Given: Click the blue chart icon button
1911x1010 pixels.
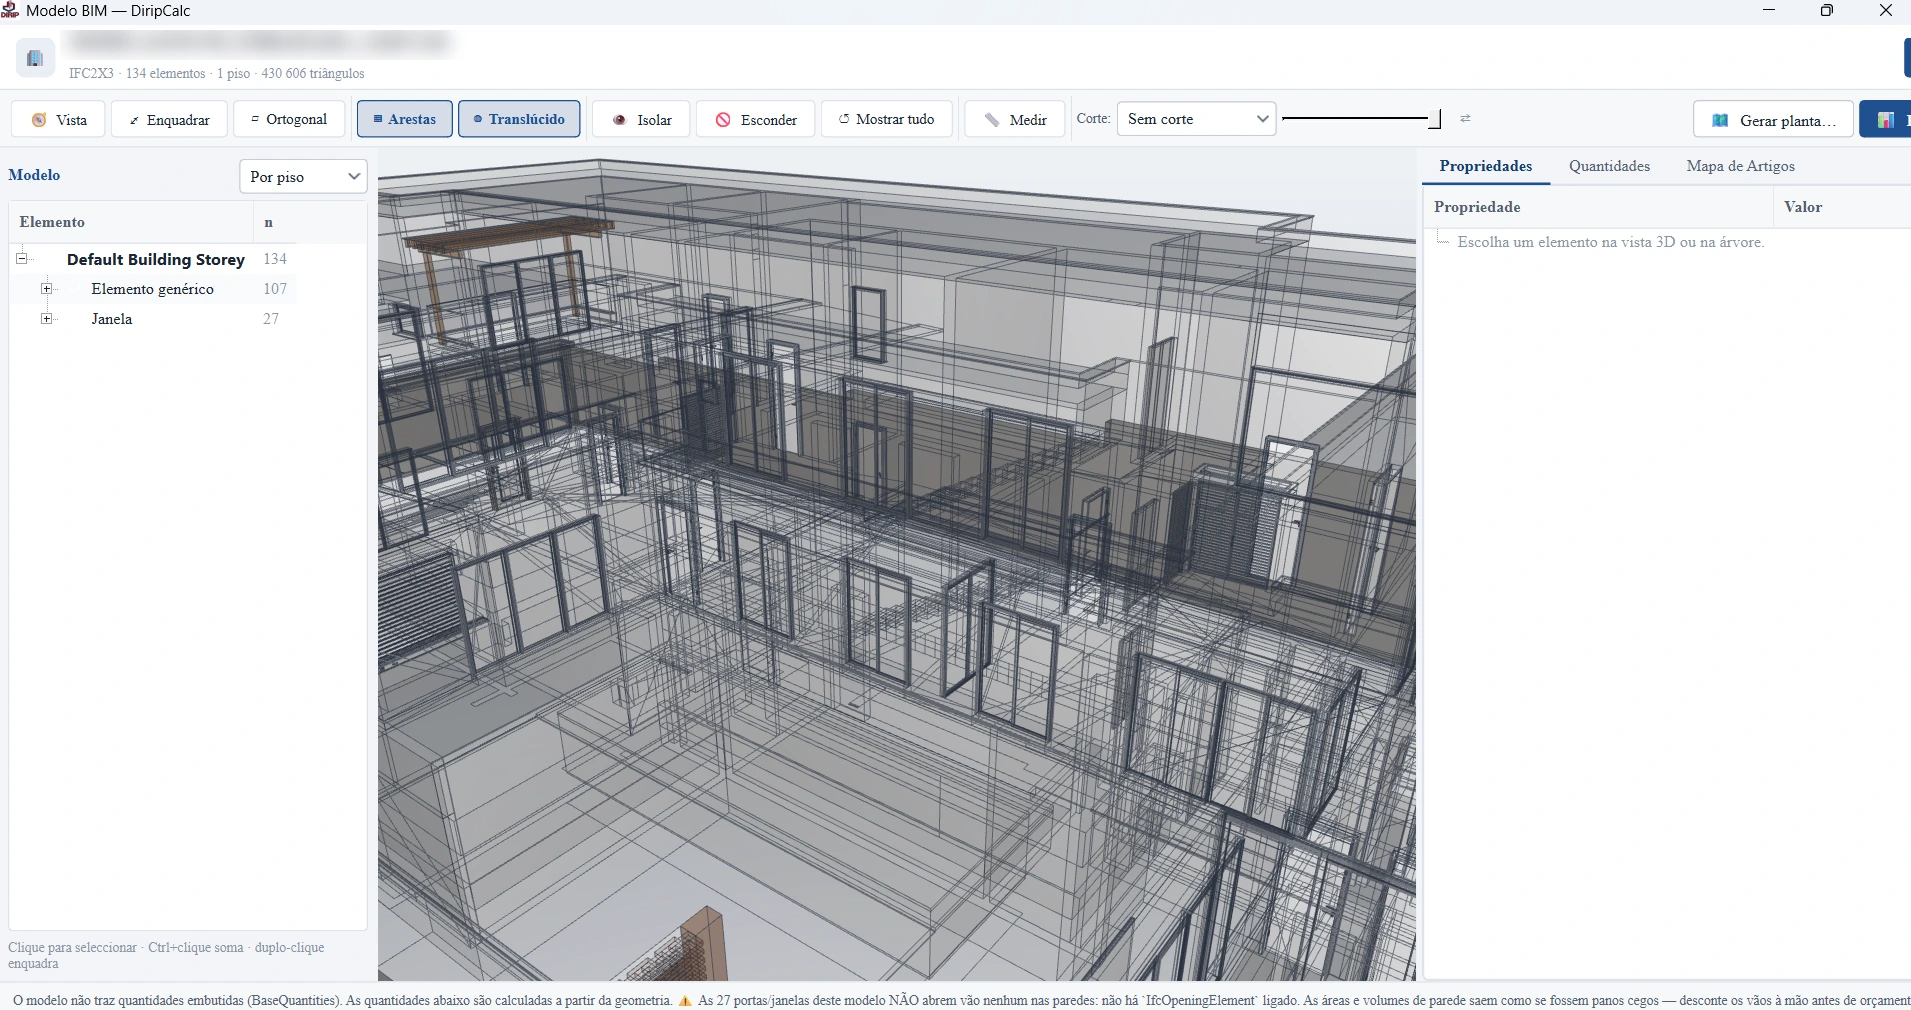Looking at the screenshot, I should (1886, 120).
